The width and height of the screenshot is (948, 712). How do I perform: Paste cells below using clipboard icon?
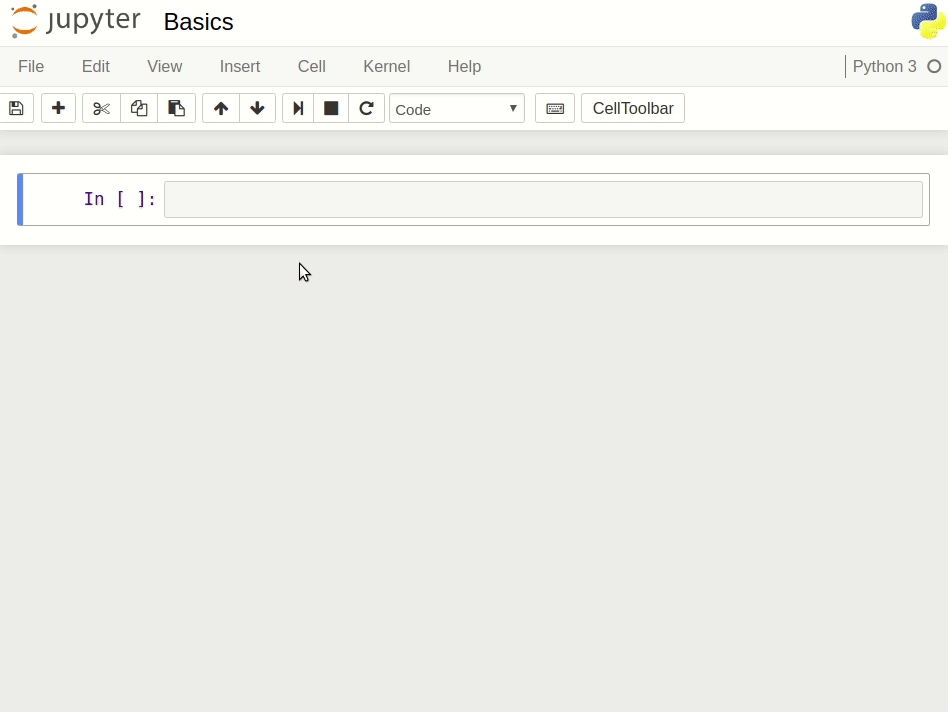[177, 108]
